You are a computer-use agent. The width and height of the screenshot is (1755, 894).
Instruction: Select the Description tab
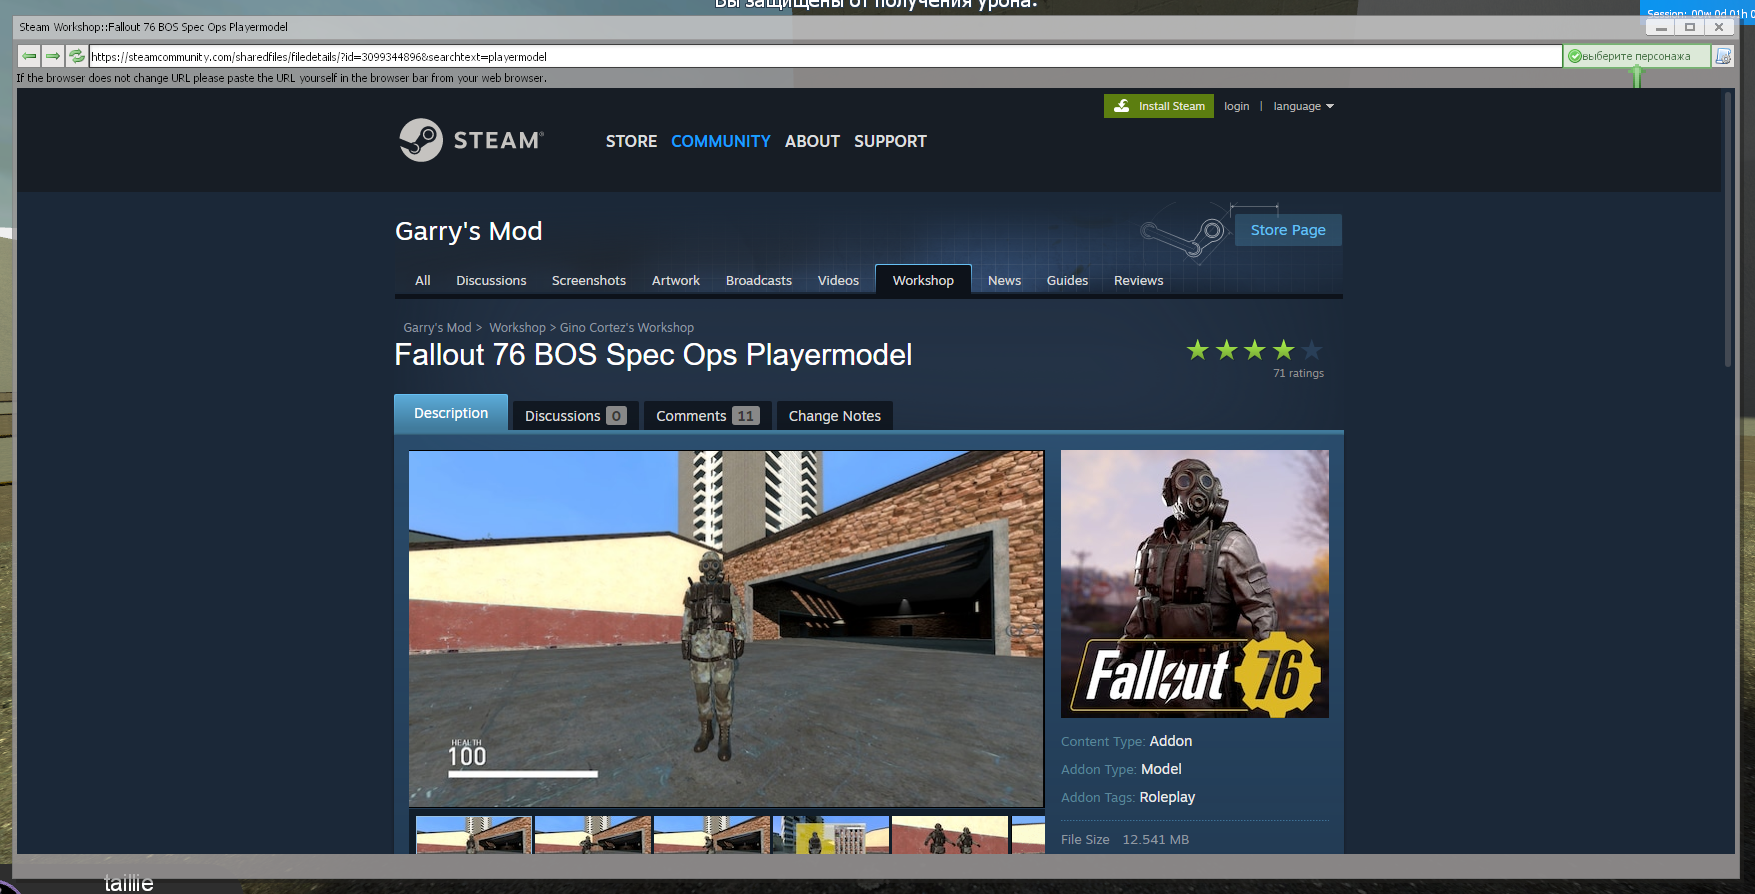(x=451, y=413)
